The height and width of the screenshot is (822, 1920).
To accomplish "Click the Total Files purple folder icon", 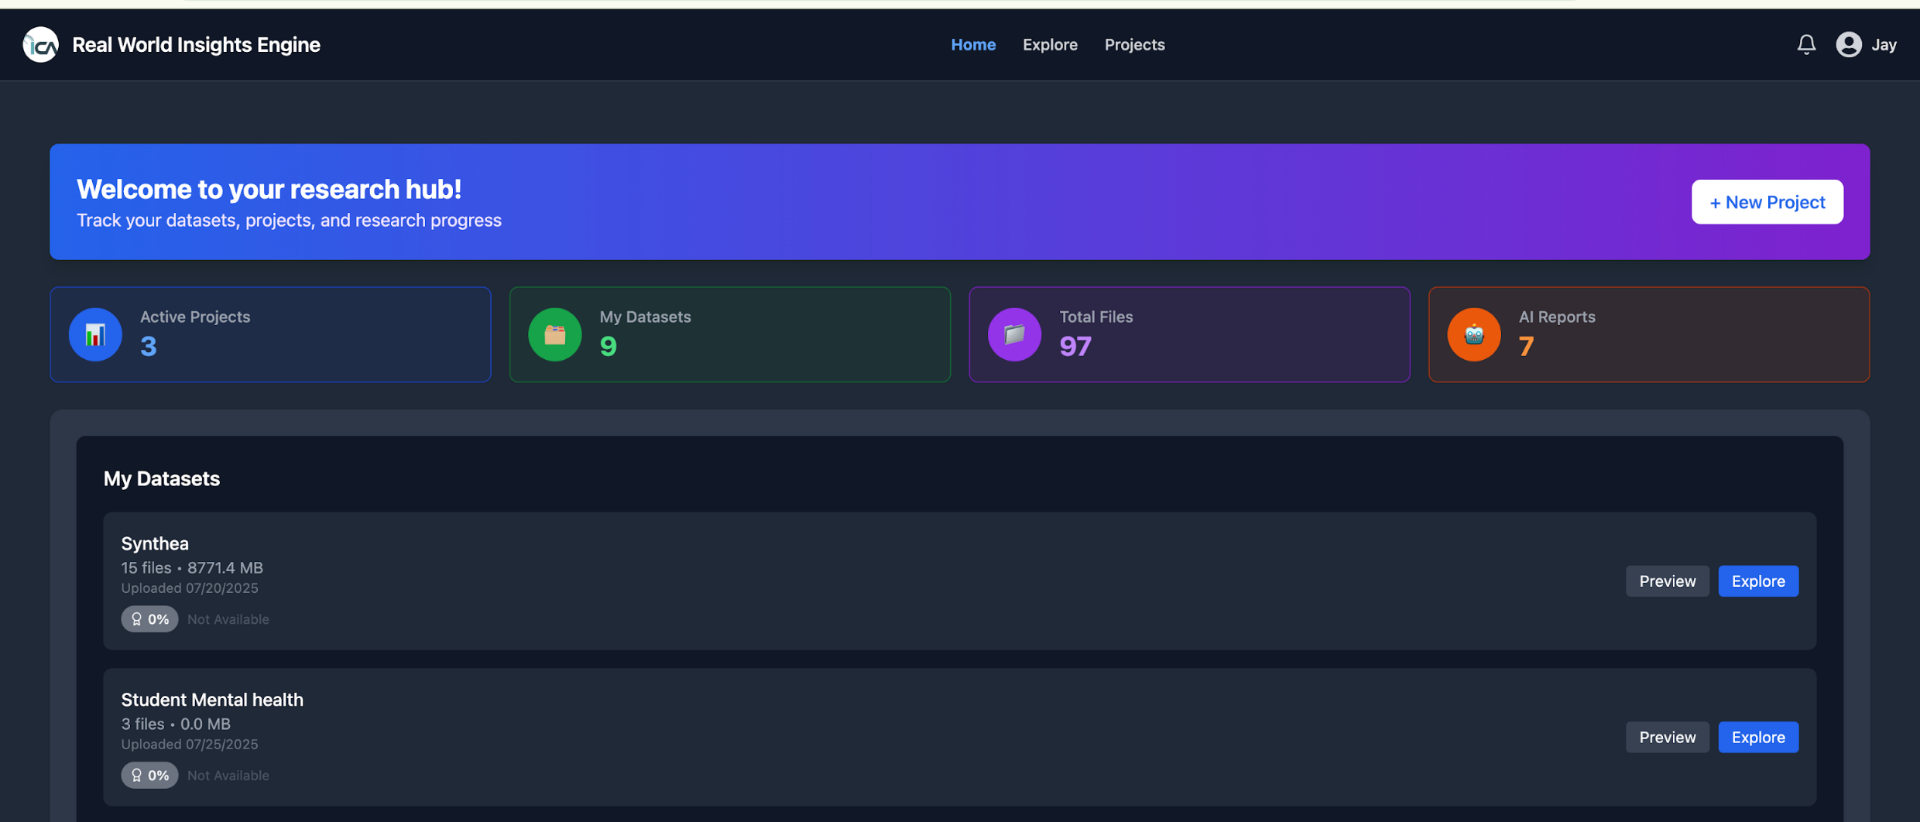I will pos(1015,334).
